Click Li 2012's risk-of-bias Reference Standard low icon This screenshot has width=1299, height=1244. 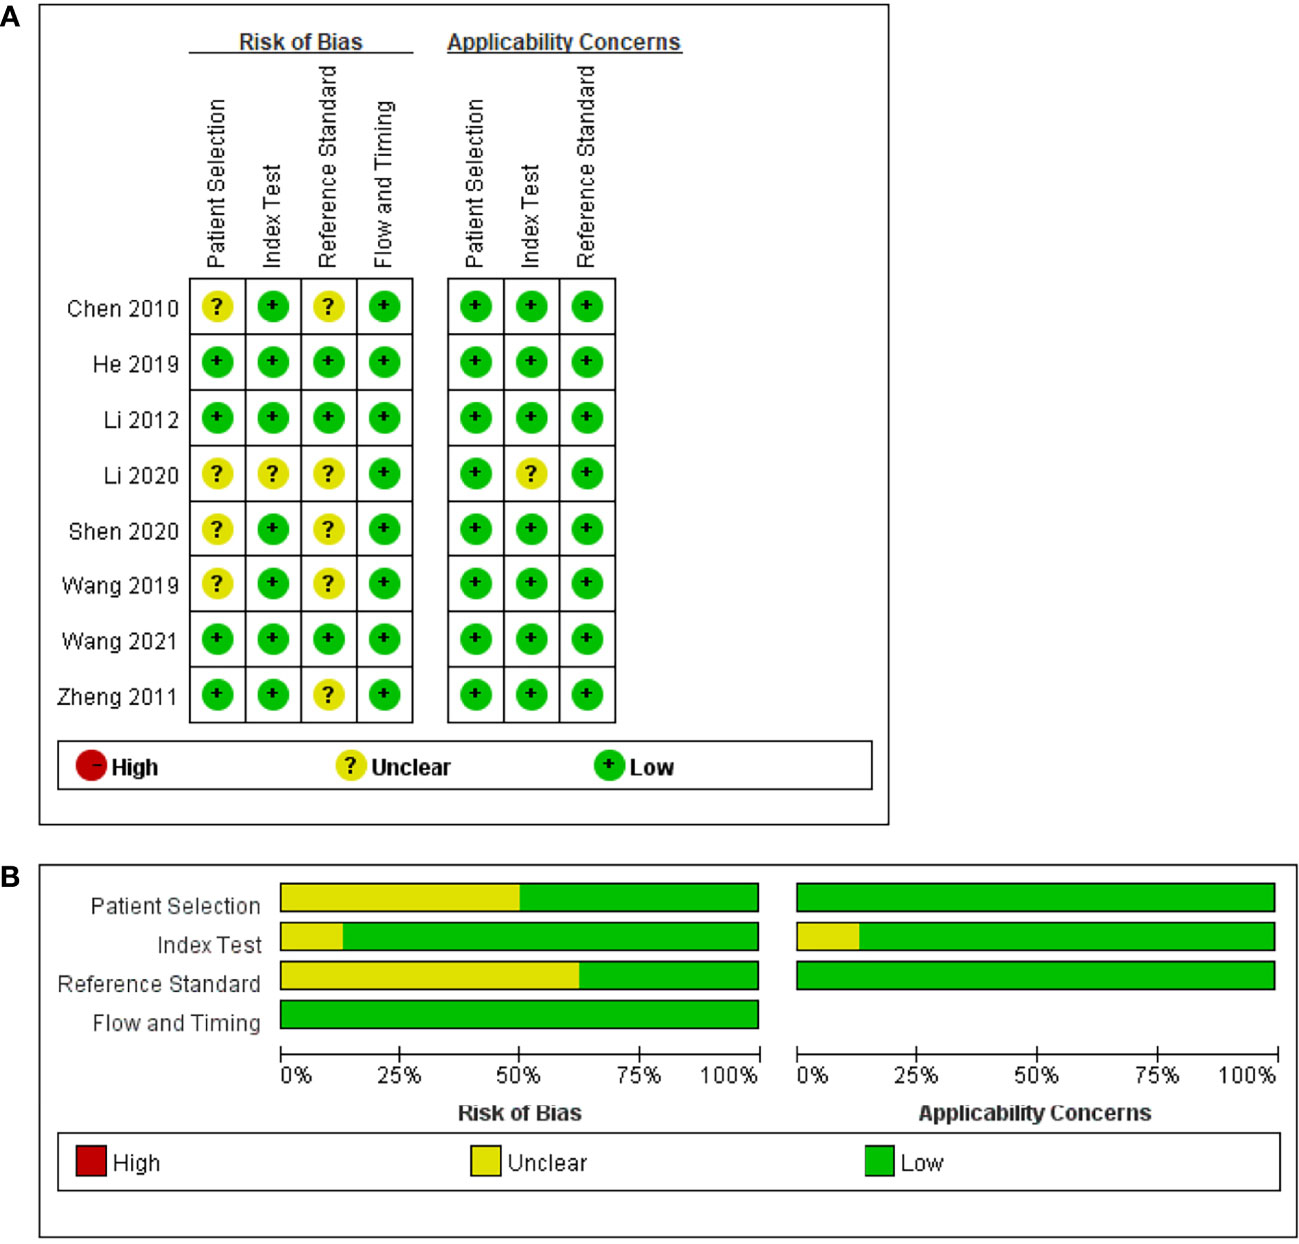(329, 418)
